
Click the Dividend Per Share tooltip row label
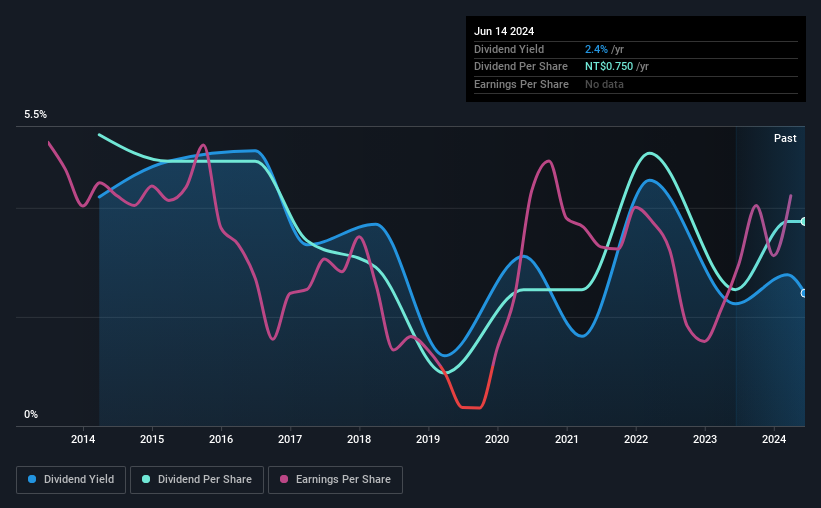(520, 67)
